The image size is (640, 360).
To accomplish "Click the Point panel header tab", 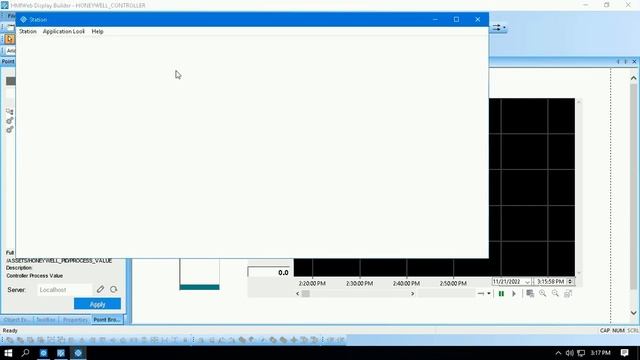I will (x=8, y=62).
